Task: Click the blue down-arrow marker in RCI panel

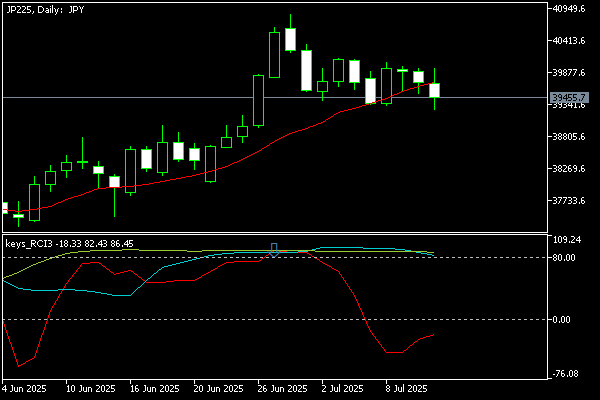Action: pos(274,250)
